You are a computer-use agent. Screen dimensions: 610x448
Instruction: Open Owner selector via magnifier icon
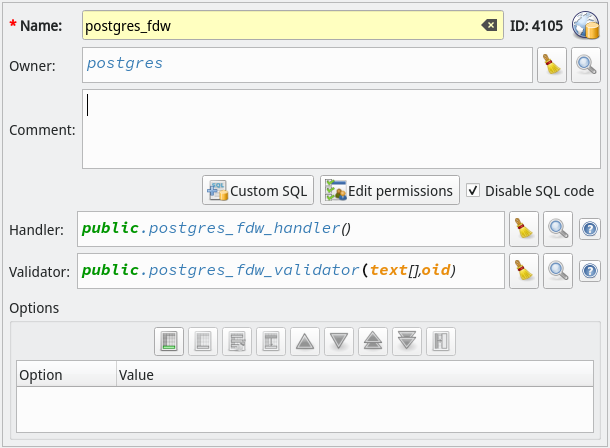585,65
